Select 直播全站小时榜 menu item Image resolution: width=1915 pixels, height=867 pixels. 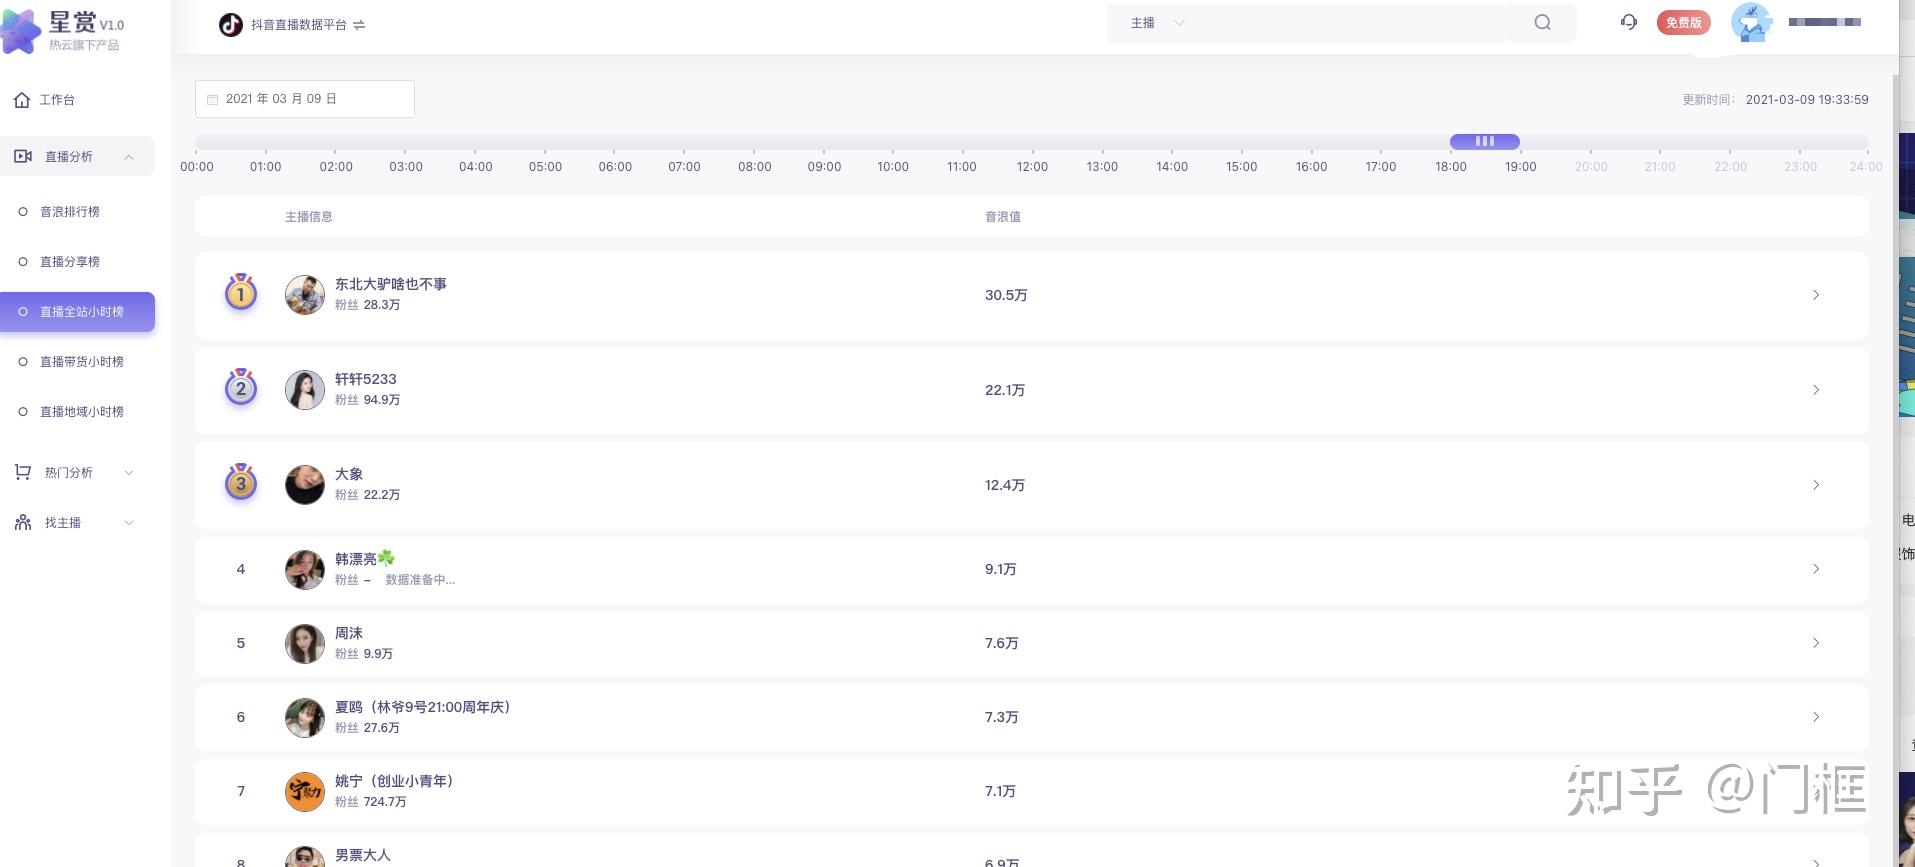pos(77,312)
